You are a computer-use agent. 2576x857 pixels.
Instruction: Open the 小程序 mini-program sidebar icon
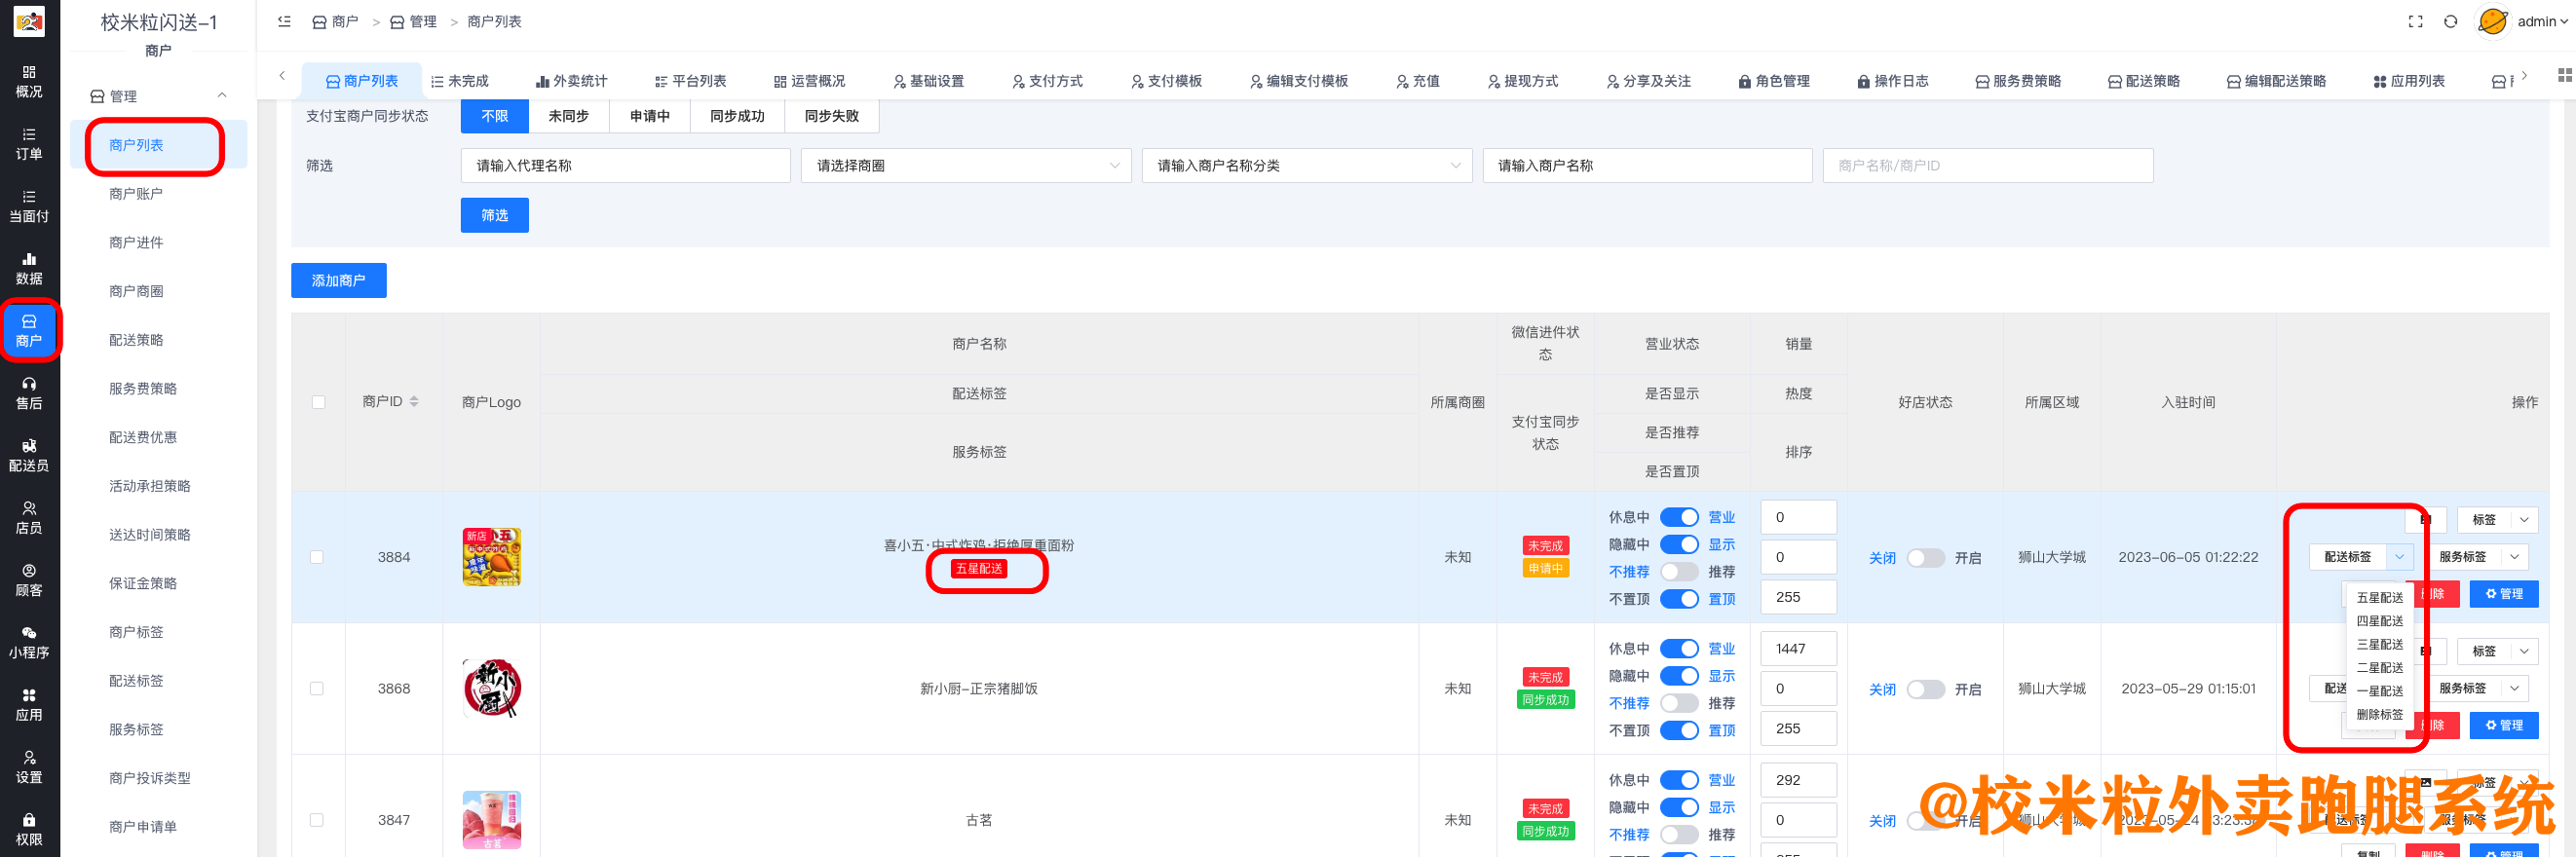(x=29, y=642)
